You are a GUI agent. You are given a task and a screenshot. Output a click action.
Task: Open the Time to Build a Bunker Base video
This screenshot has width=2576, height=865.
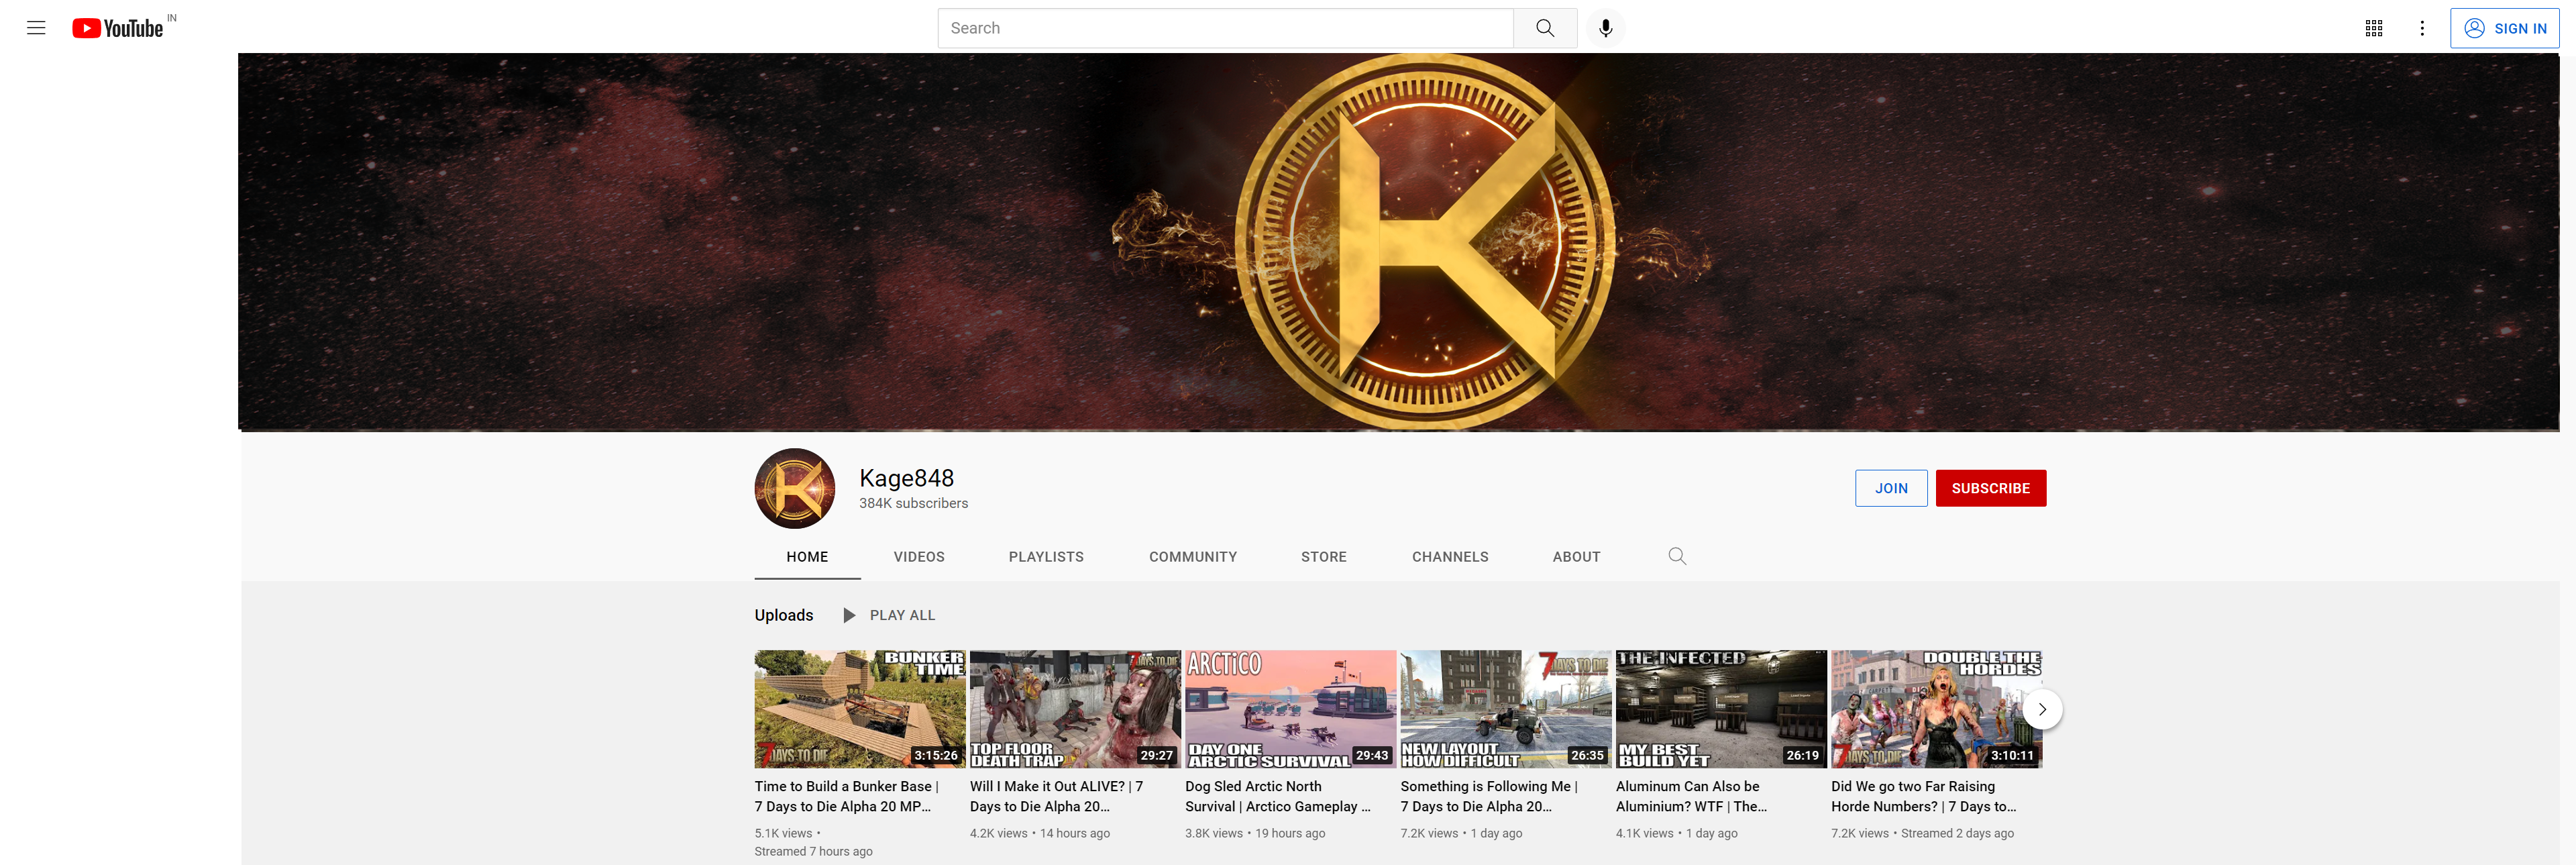859,708
